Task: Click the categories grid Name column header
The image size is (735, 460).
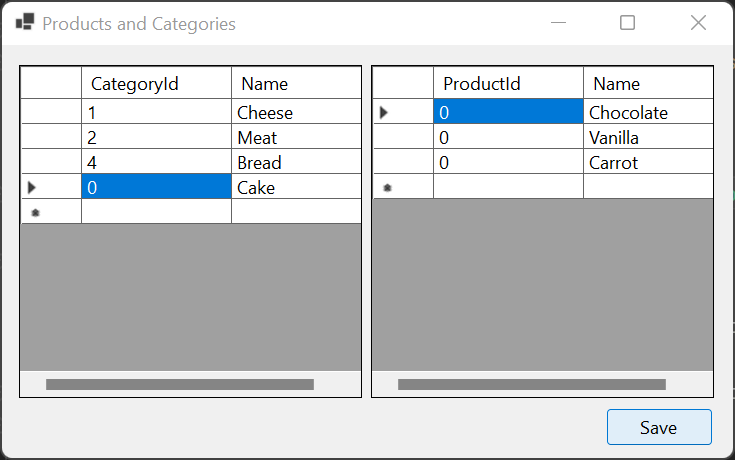Action: point(295,84)
